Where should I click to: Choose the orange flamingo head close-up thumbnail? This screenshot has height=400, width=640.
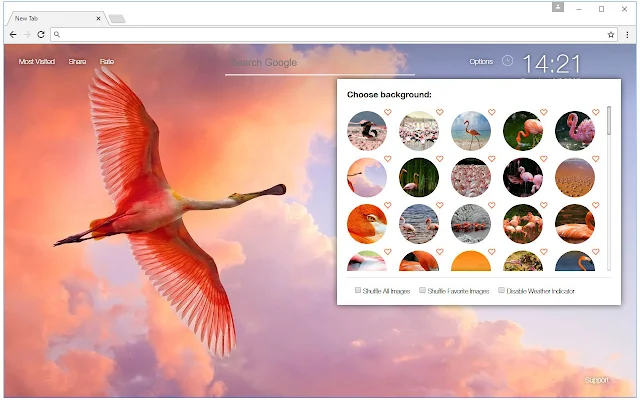pos(367,224)
